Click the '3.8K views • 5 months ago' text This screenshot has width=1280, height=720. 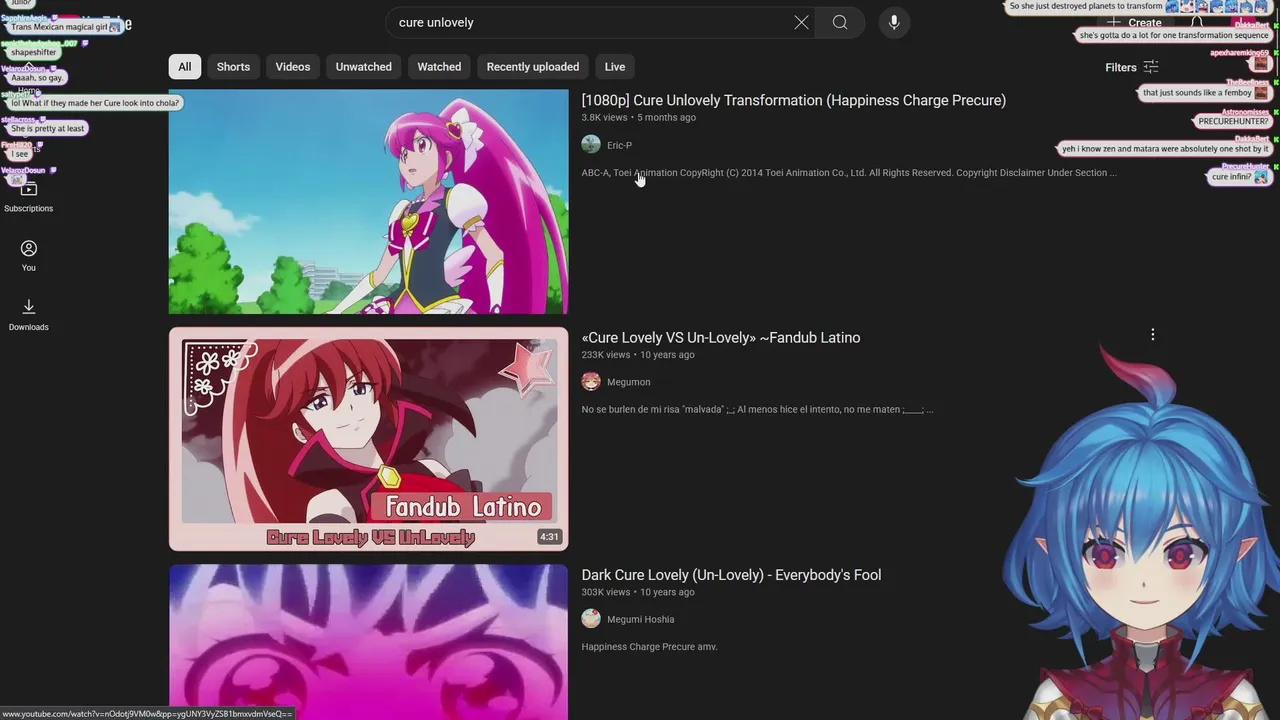638,118
